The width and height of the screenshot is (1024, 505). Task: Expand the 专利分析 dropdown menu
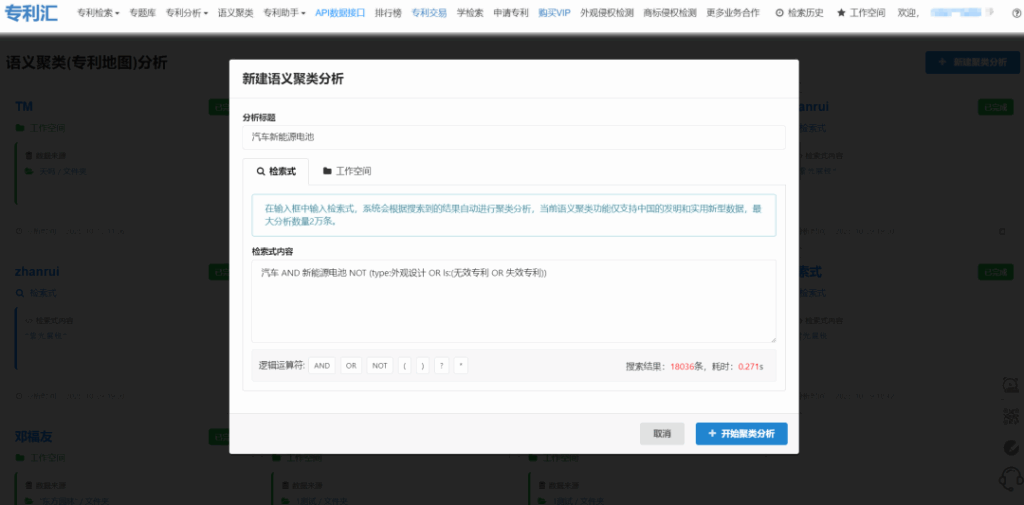click(186, 13)
